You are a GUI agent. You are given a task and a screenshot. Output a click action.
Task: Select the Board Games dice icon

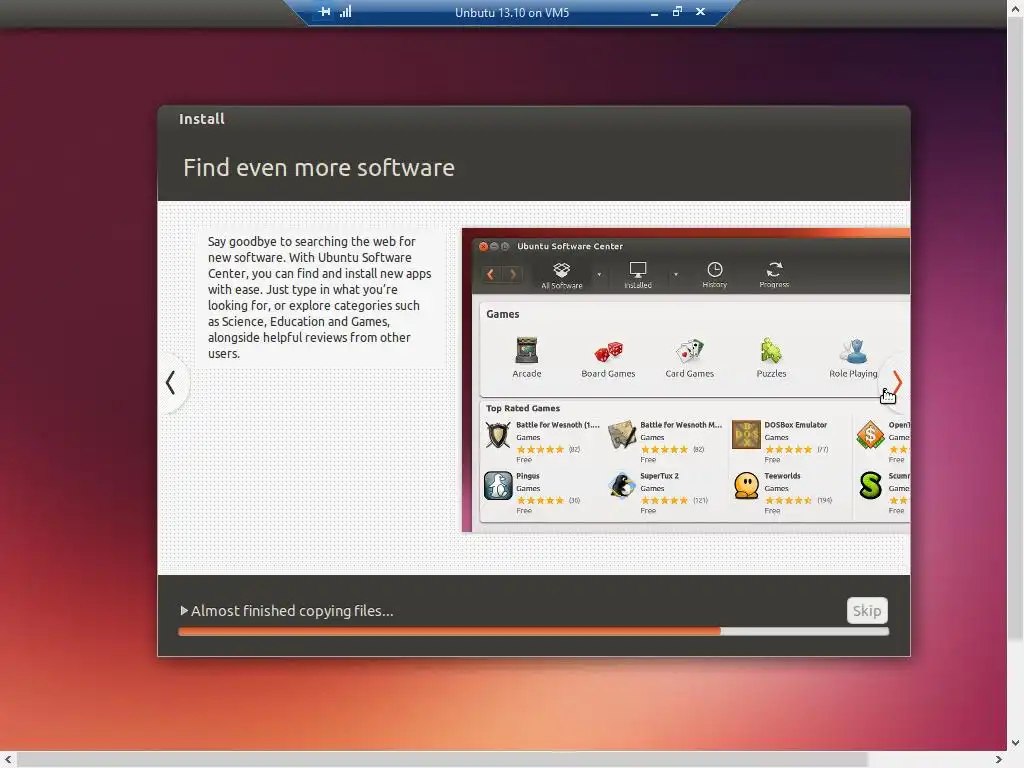(x=608, y=351)
